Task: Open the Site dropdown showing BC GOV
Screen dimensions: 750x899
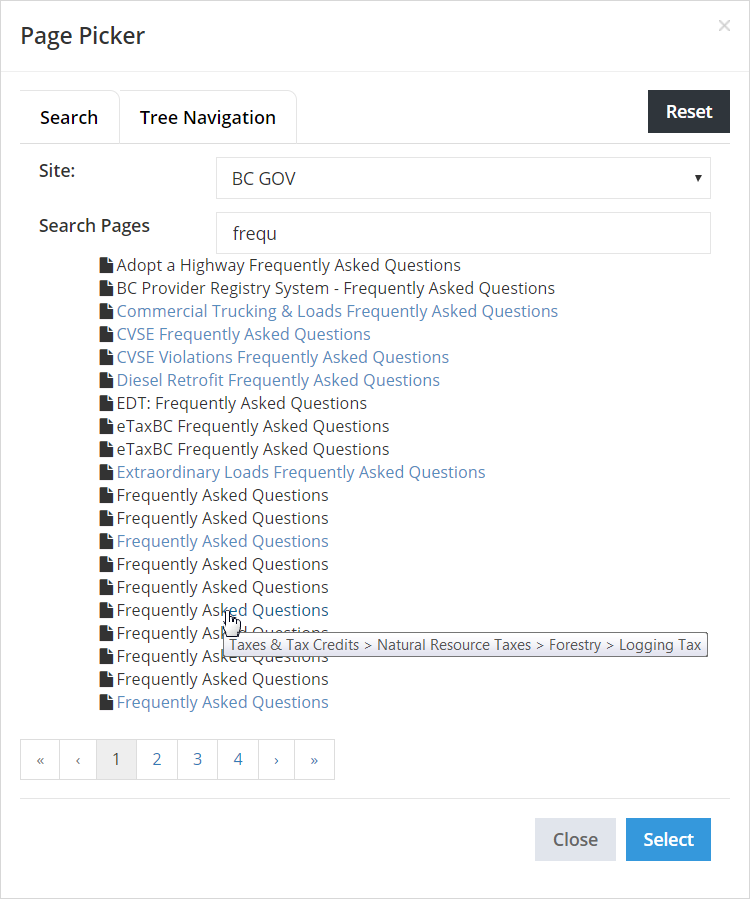Action: (x=463, y=178)
